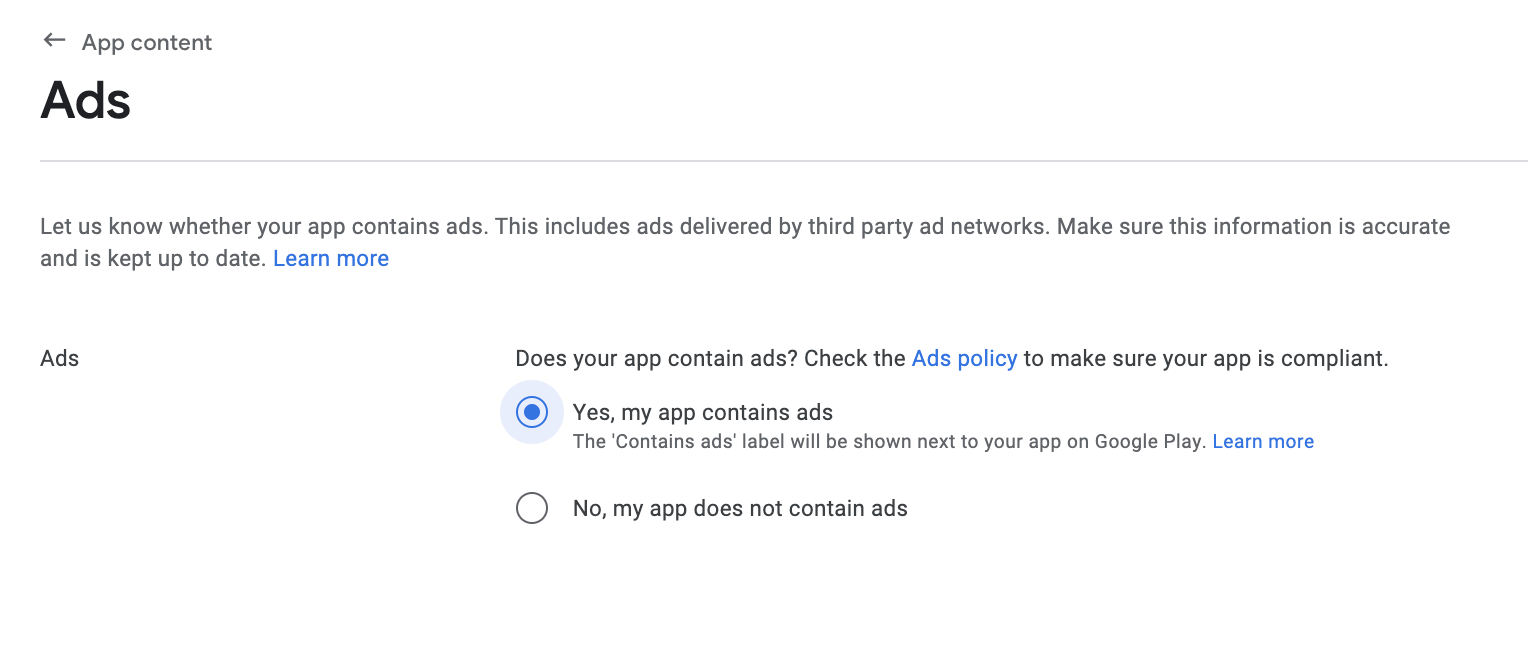Click the back arrow icon

[54, 41]
